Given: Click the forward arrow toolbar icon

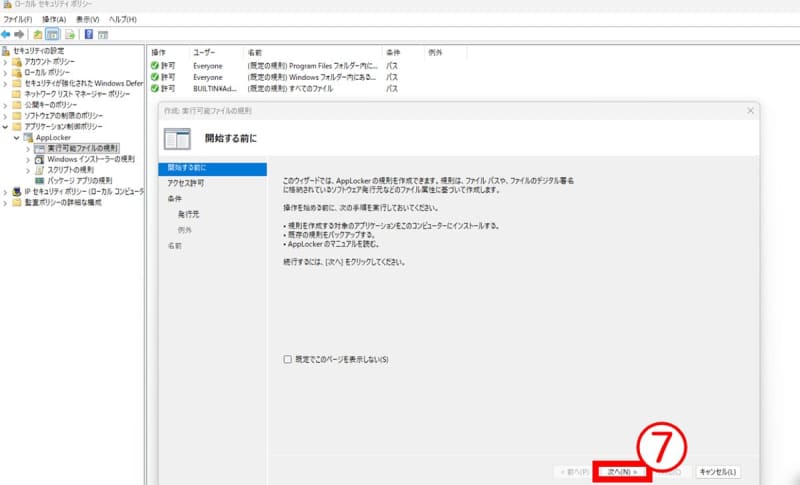Looking at the screenshot, I should [x=19, y=33].
